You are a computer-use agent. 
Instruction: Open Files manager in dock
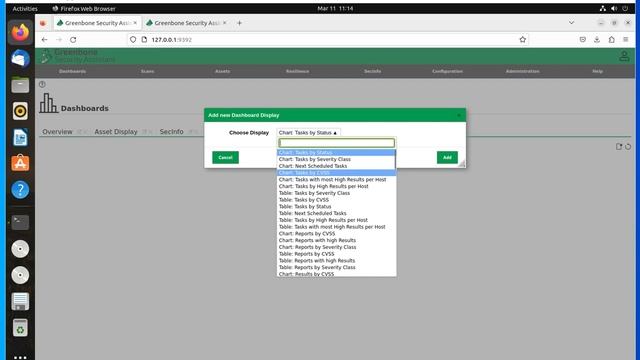20,85
